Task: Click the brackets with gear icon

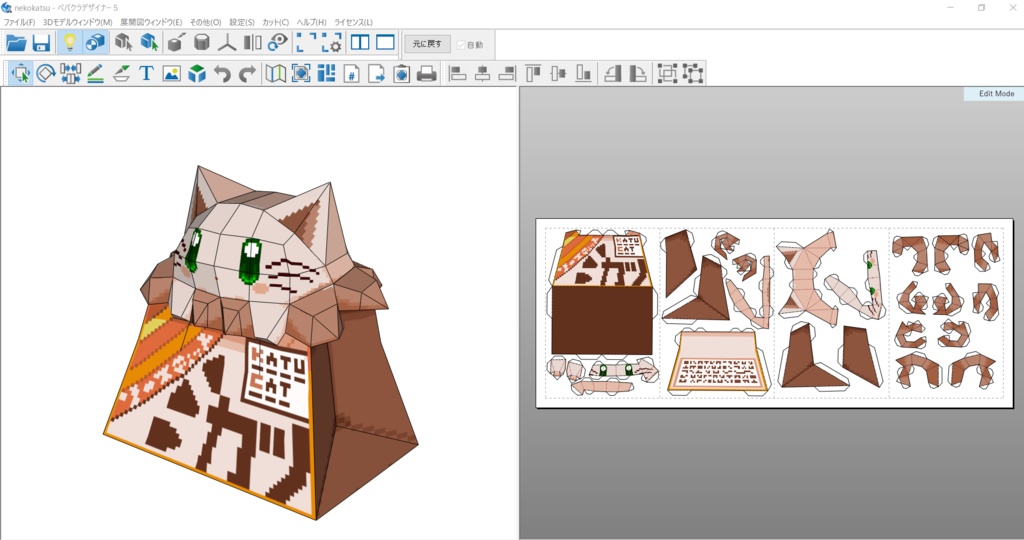Action: point(331,43)
